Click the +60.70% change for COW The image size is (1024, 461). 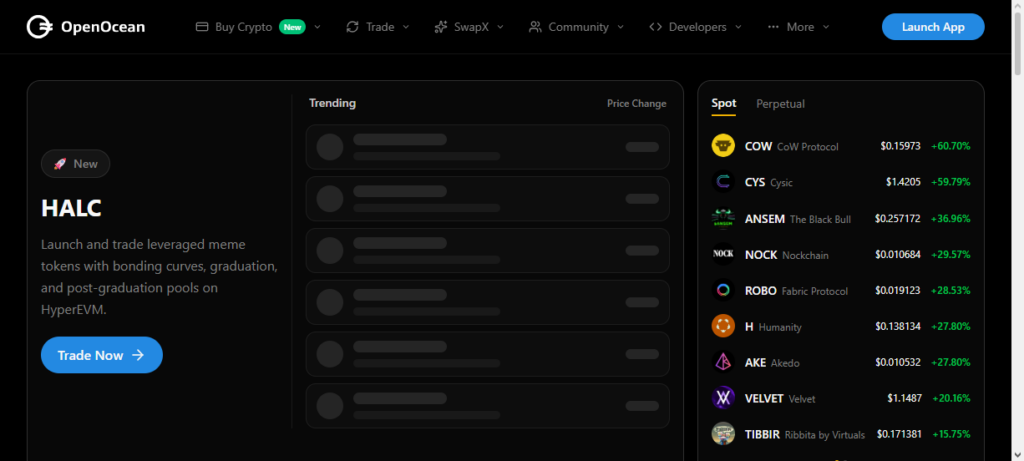point(951,146)
